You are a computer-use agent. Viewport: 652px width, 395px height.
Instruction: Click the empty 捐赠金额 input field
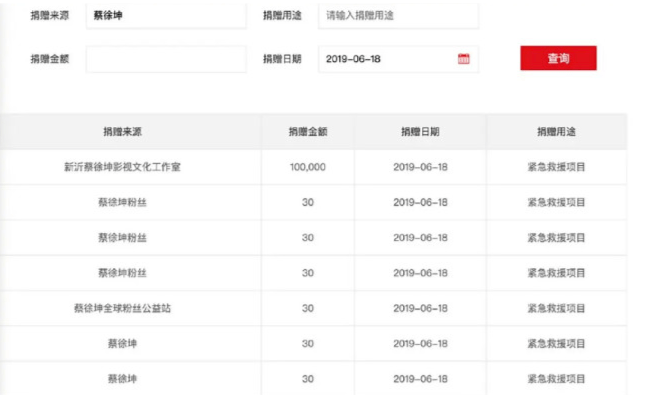pos(166,59)
